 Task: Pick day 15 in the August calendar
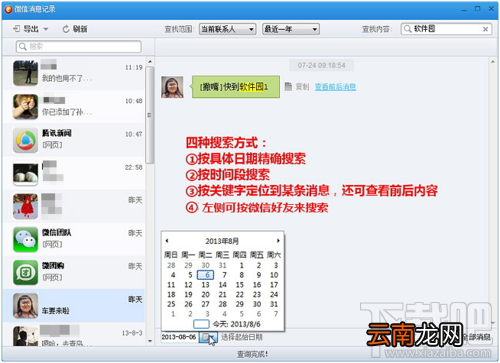240,285
